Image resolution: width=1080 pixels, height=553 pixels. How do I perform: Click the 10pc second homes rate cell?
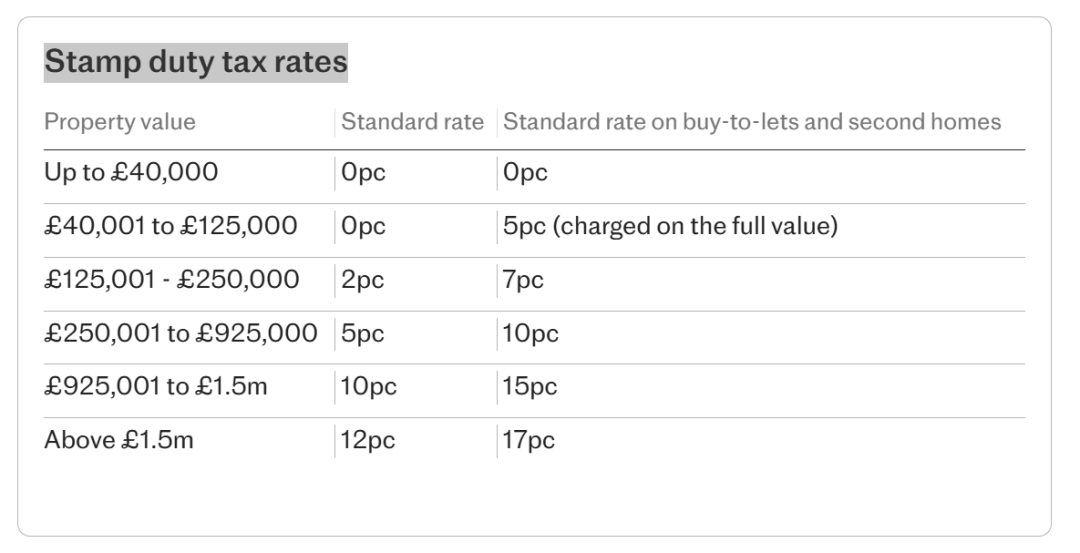[530, 333]
